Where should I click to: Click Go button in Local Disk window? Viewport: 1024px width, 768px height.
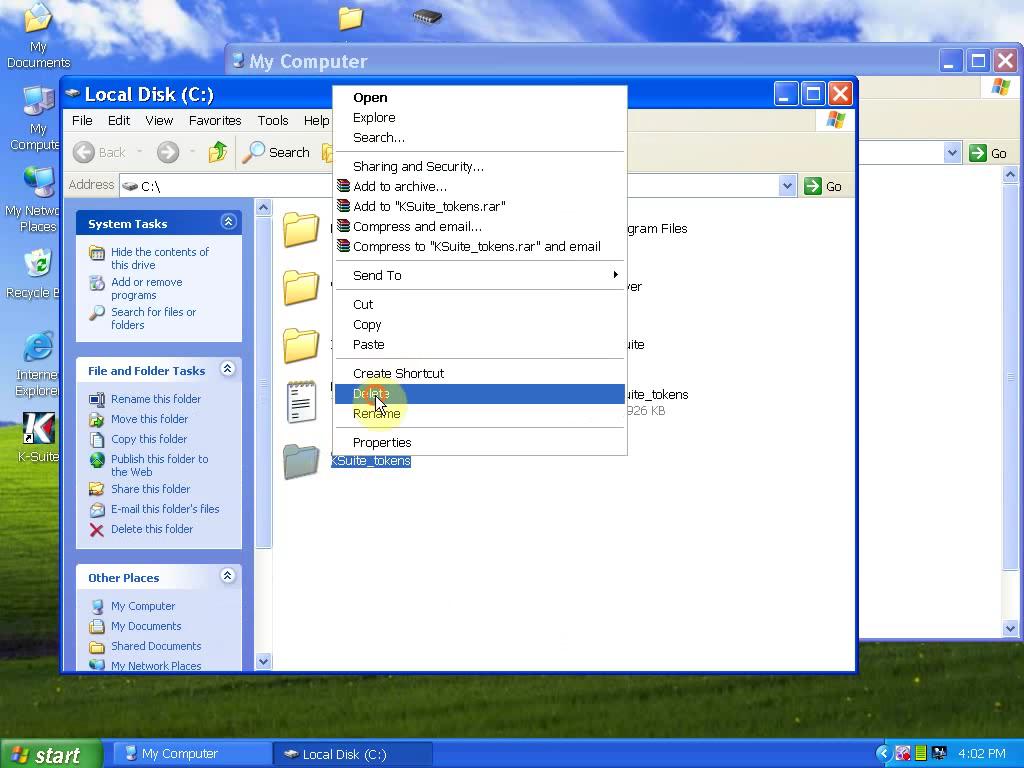[x=824, y=187]
